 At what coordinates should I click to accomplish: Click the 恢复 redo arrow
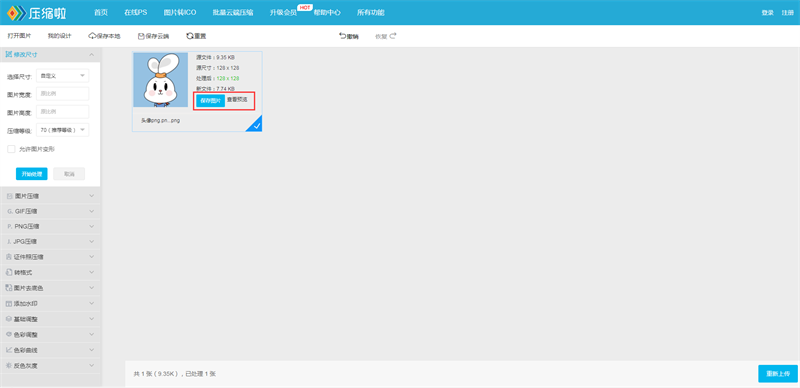click(x=393, y=36)
